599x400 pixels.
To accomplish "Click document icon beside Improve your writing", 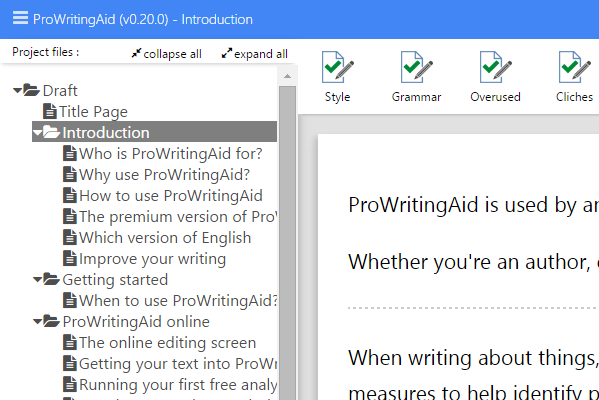I will (70, 259).
